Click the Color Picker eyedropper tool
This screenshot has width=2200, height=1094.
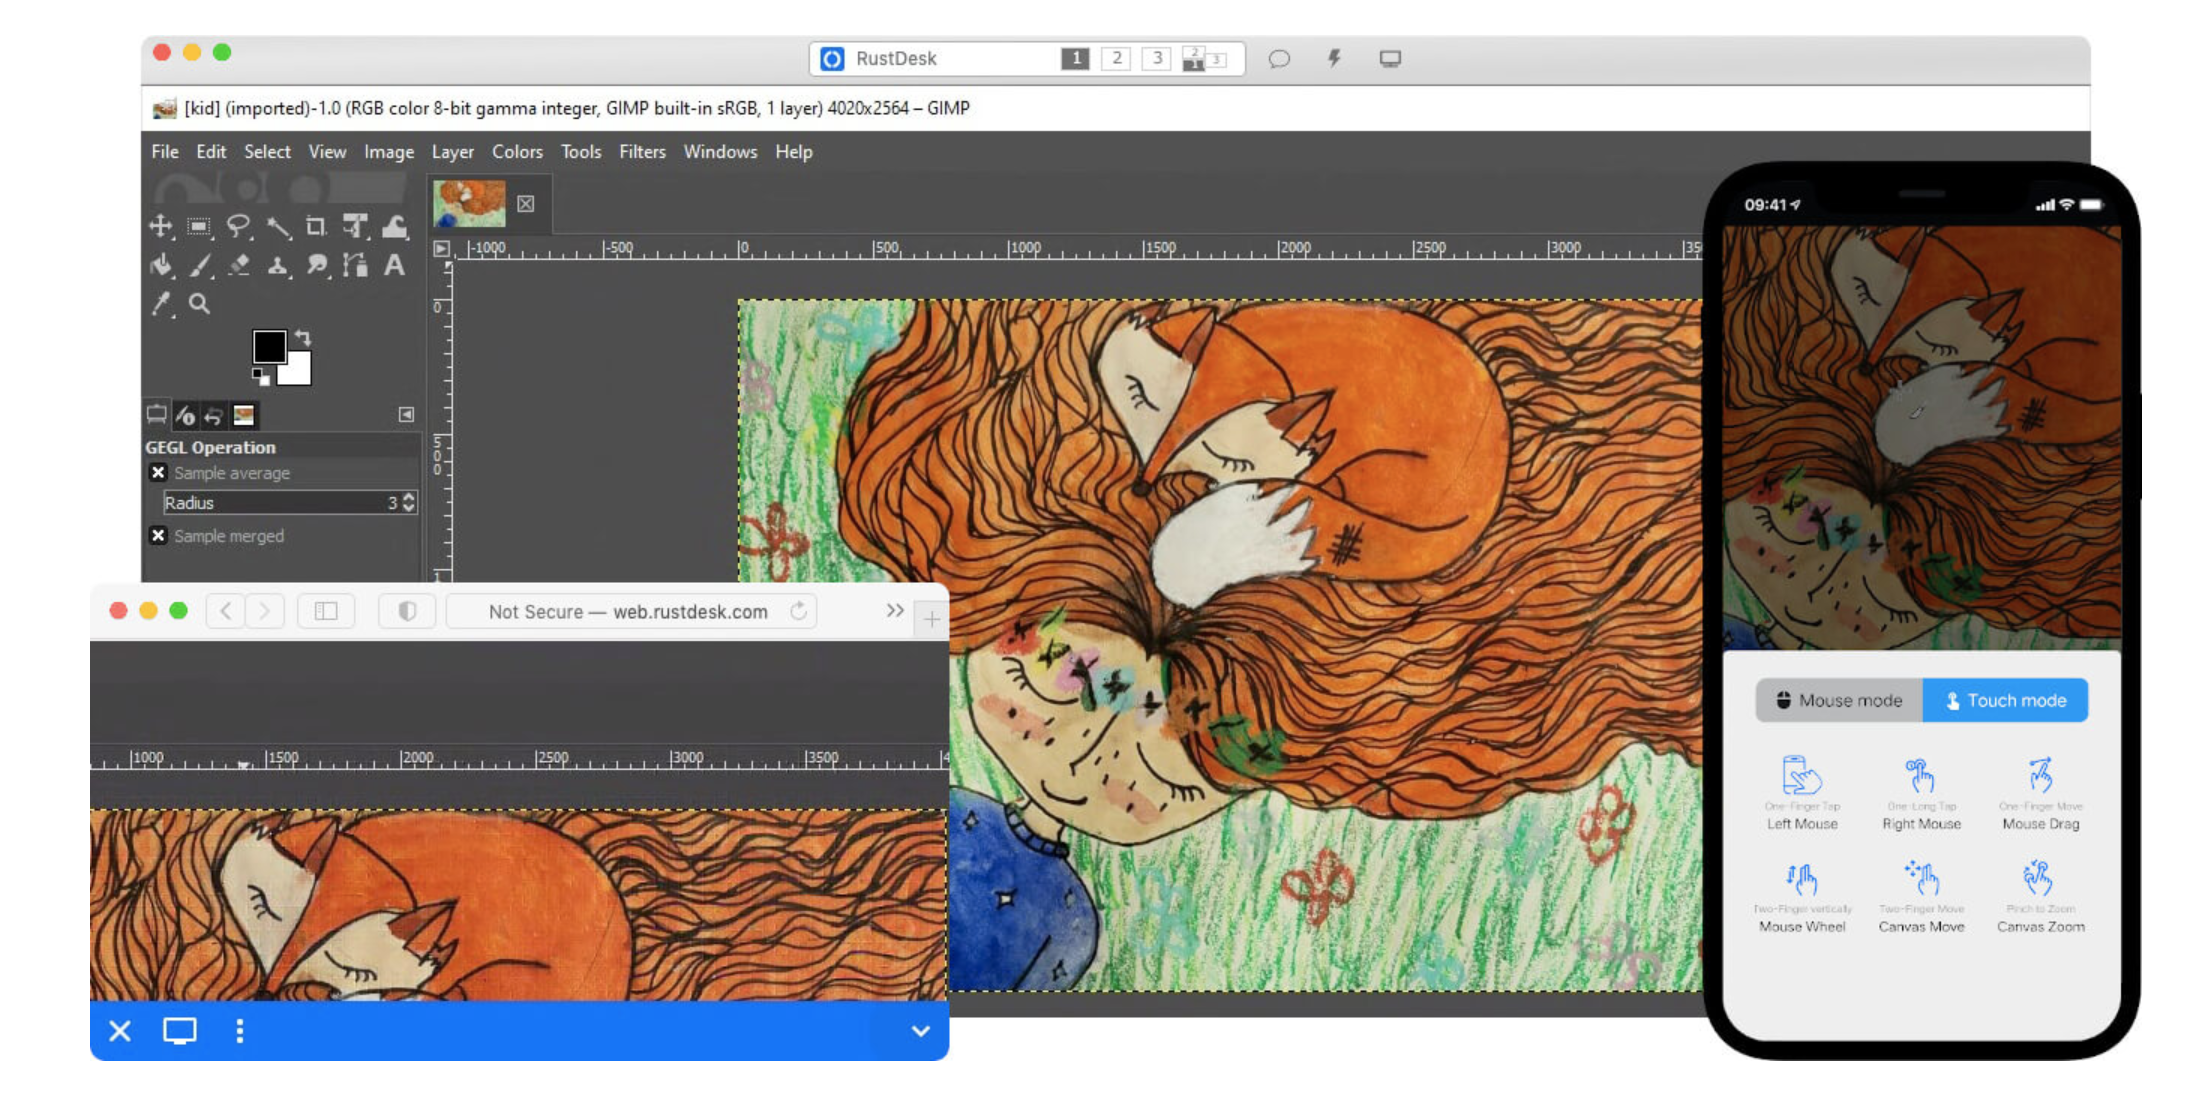[161, 304]
